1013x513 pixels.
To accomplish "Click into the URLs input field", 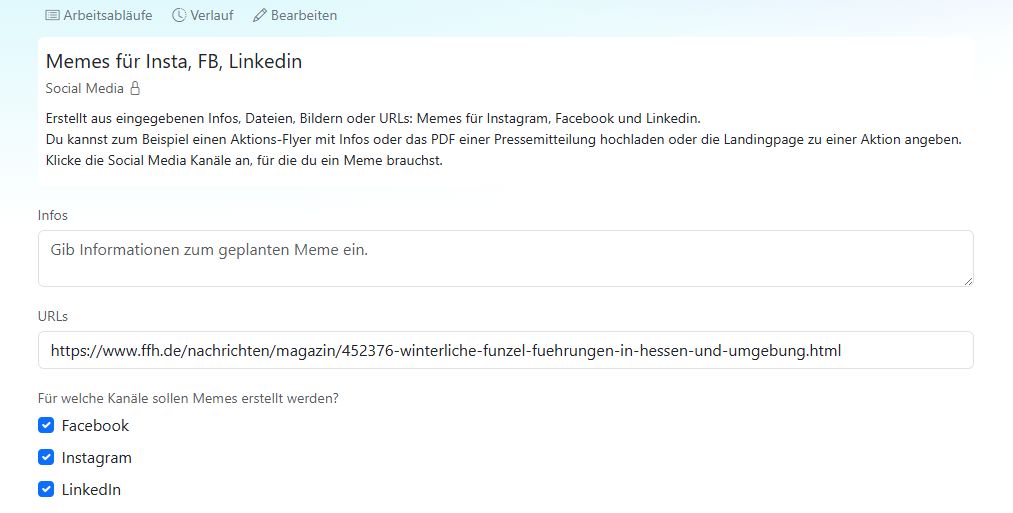I will [505, 350].
